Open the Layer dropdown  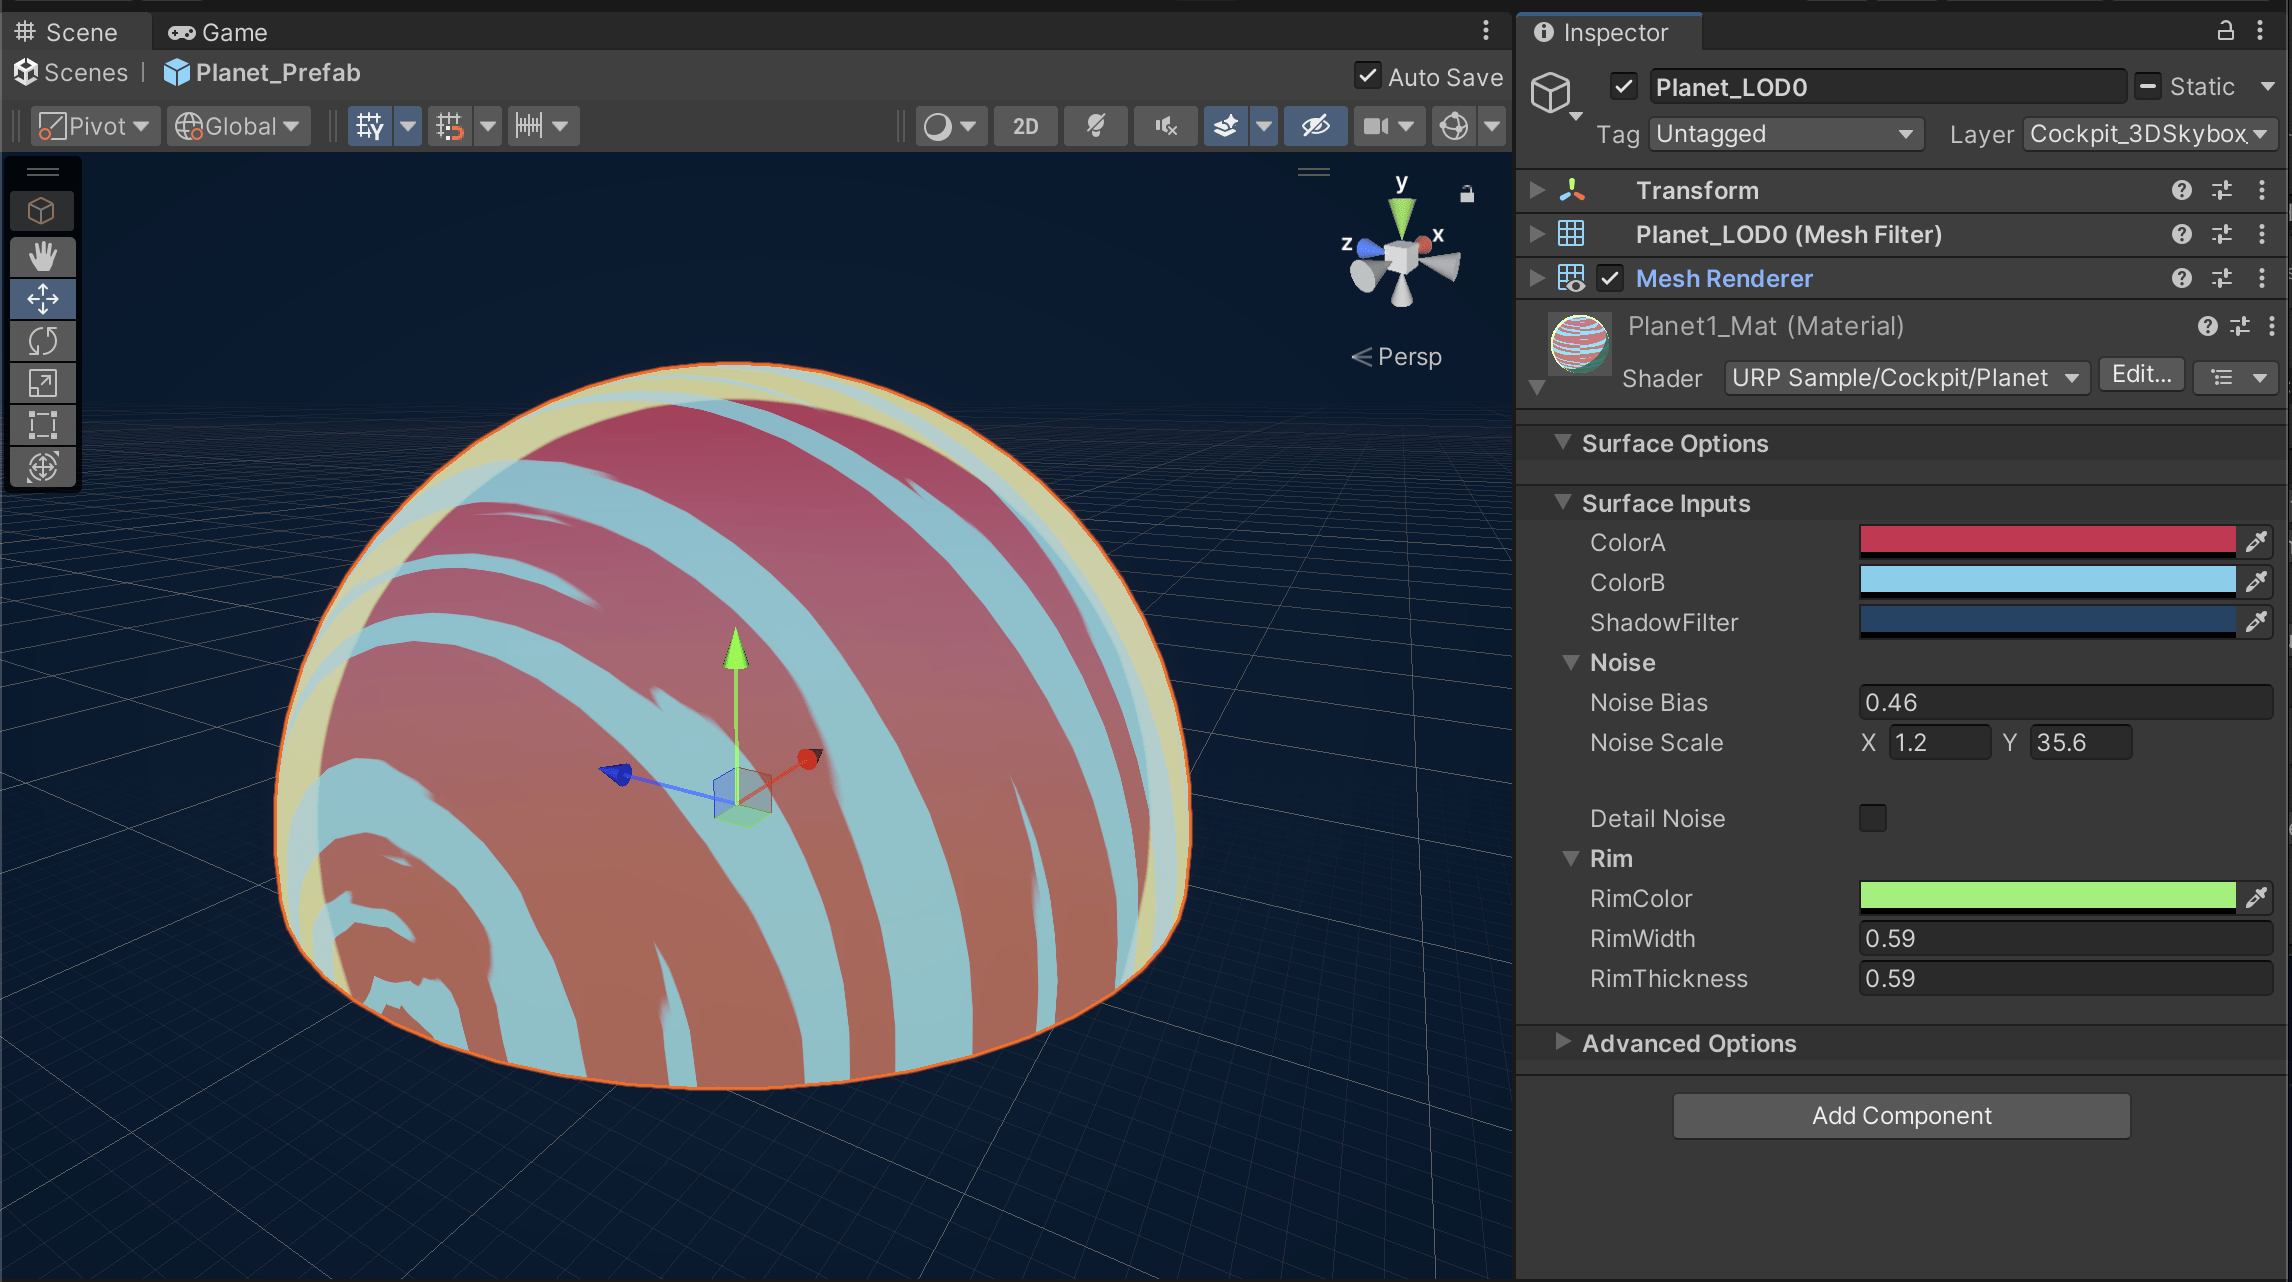(2149, 134)
